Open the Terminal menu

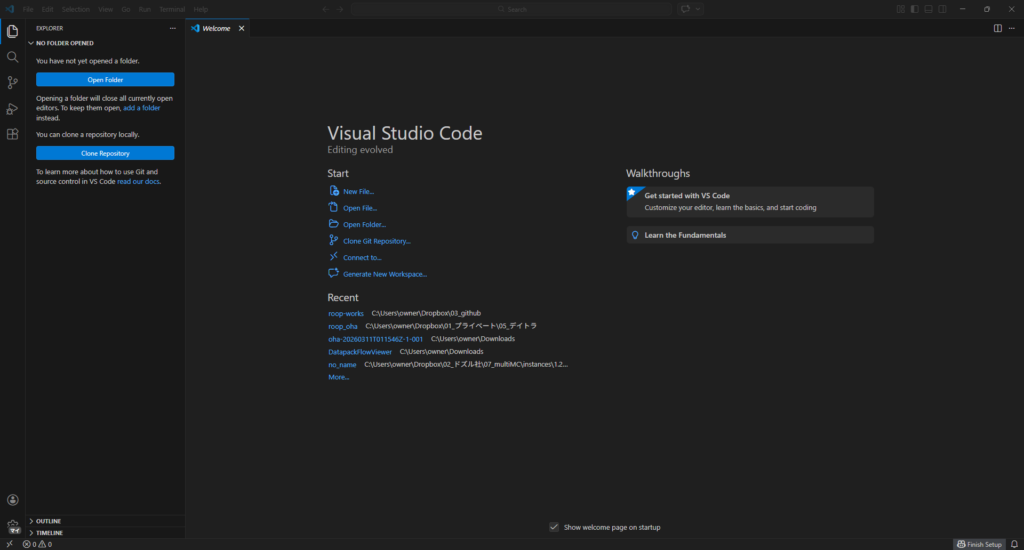(172, 9)
